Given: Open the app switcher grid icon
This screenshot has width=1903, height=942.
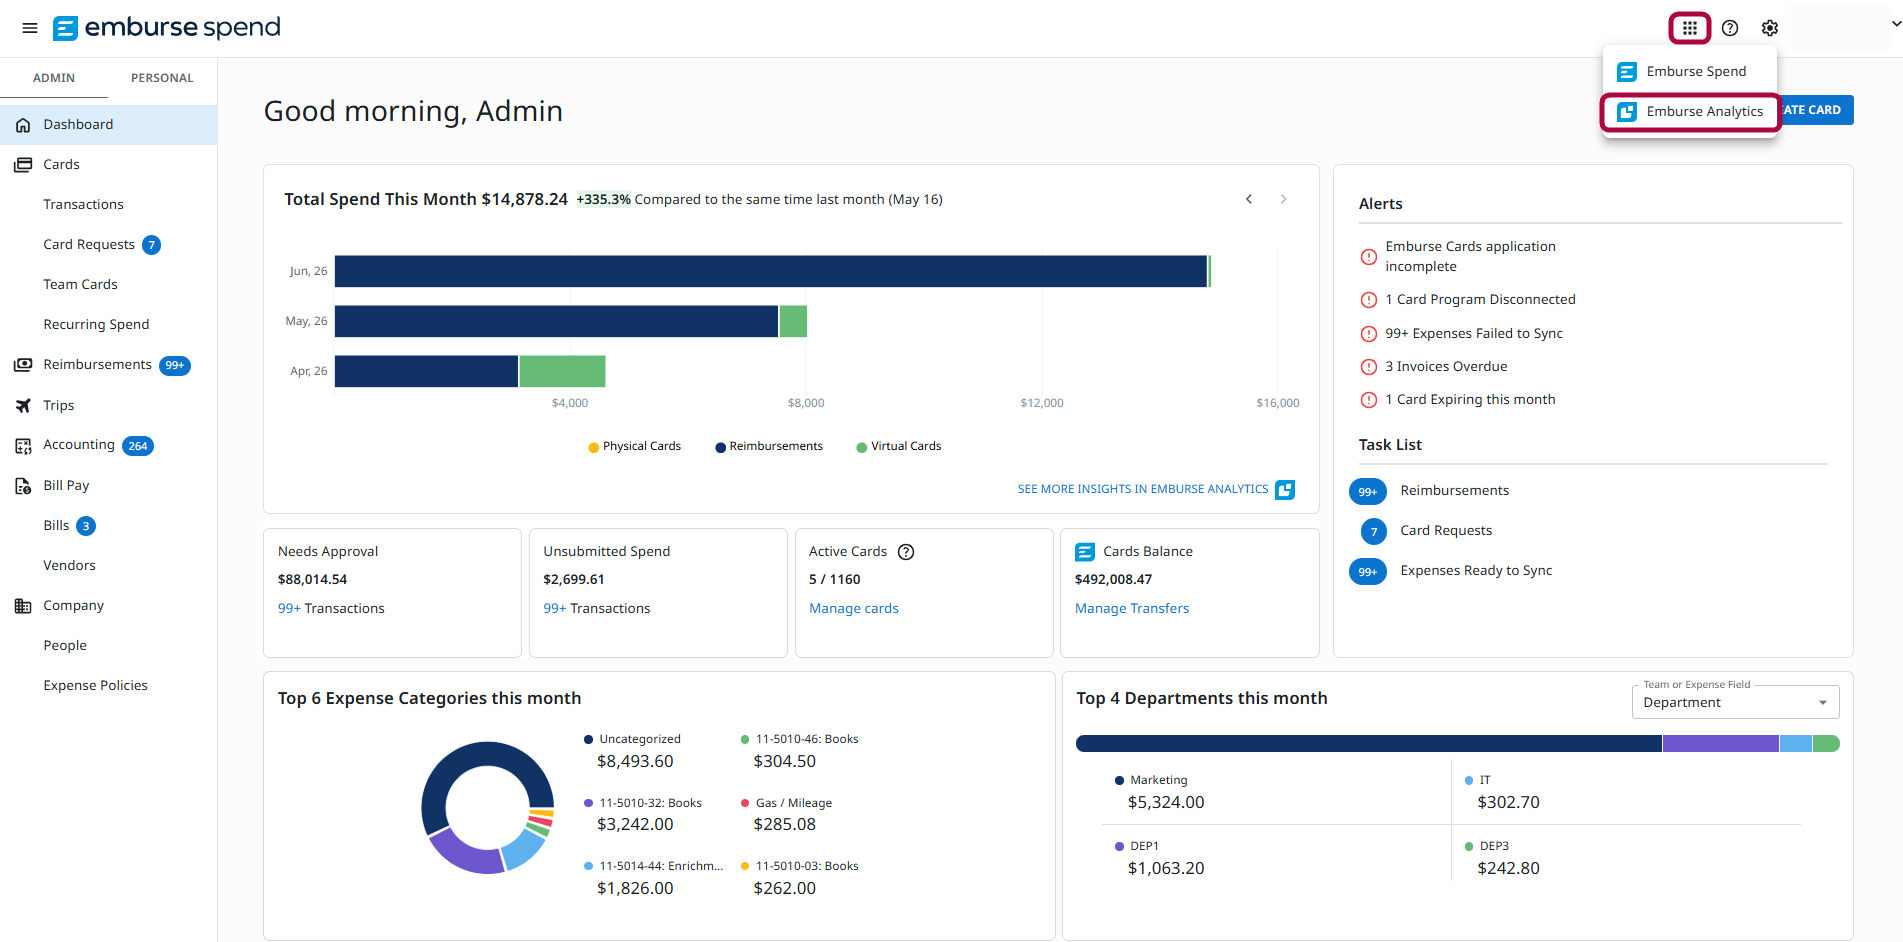Looking at the screenshot, I should coord(1689,28).
